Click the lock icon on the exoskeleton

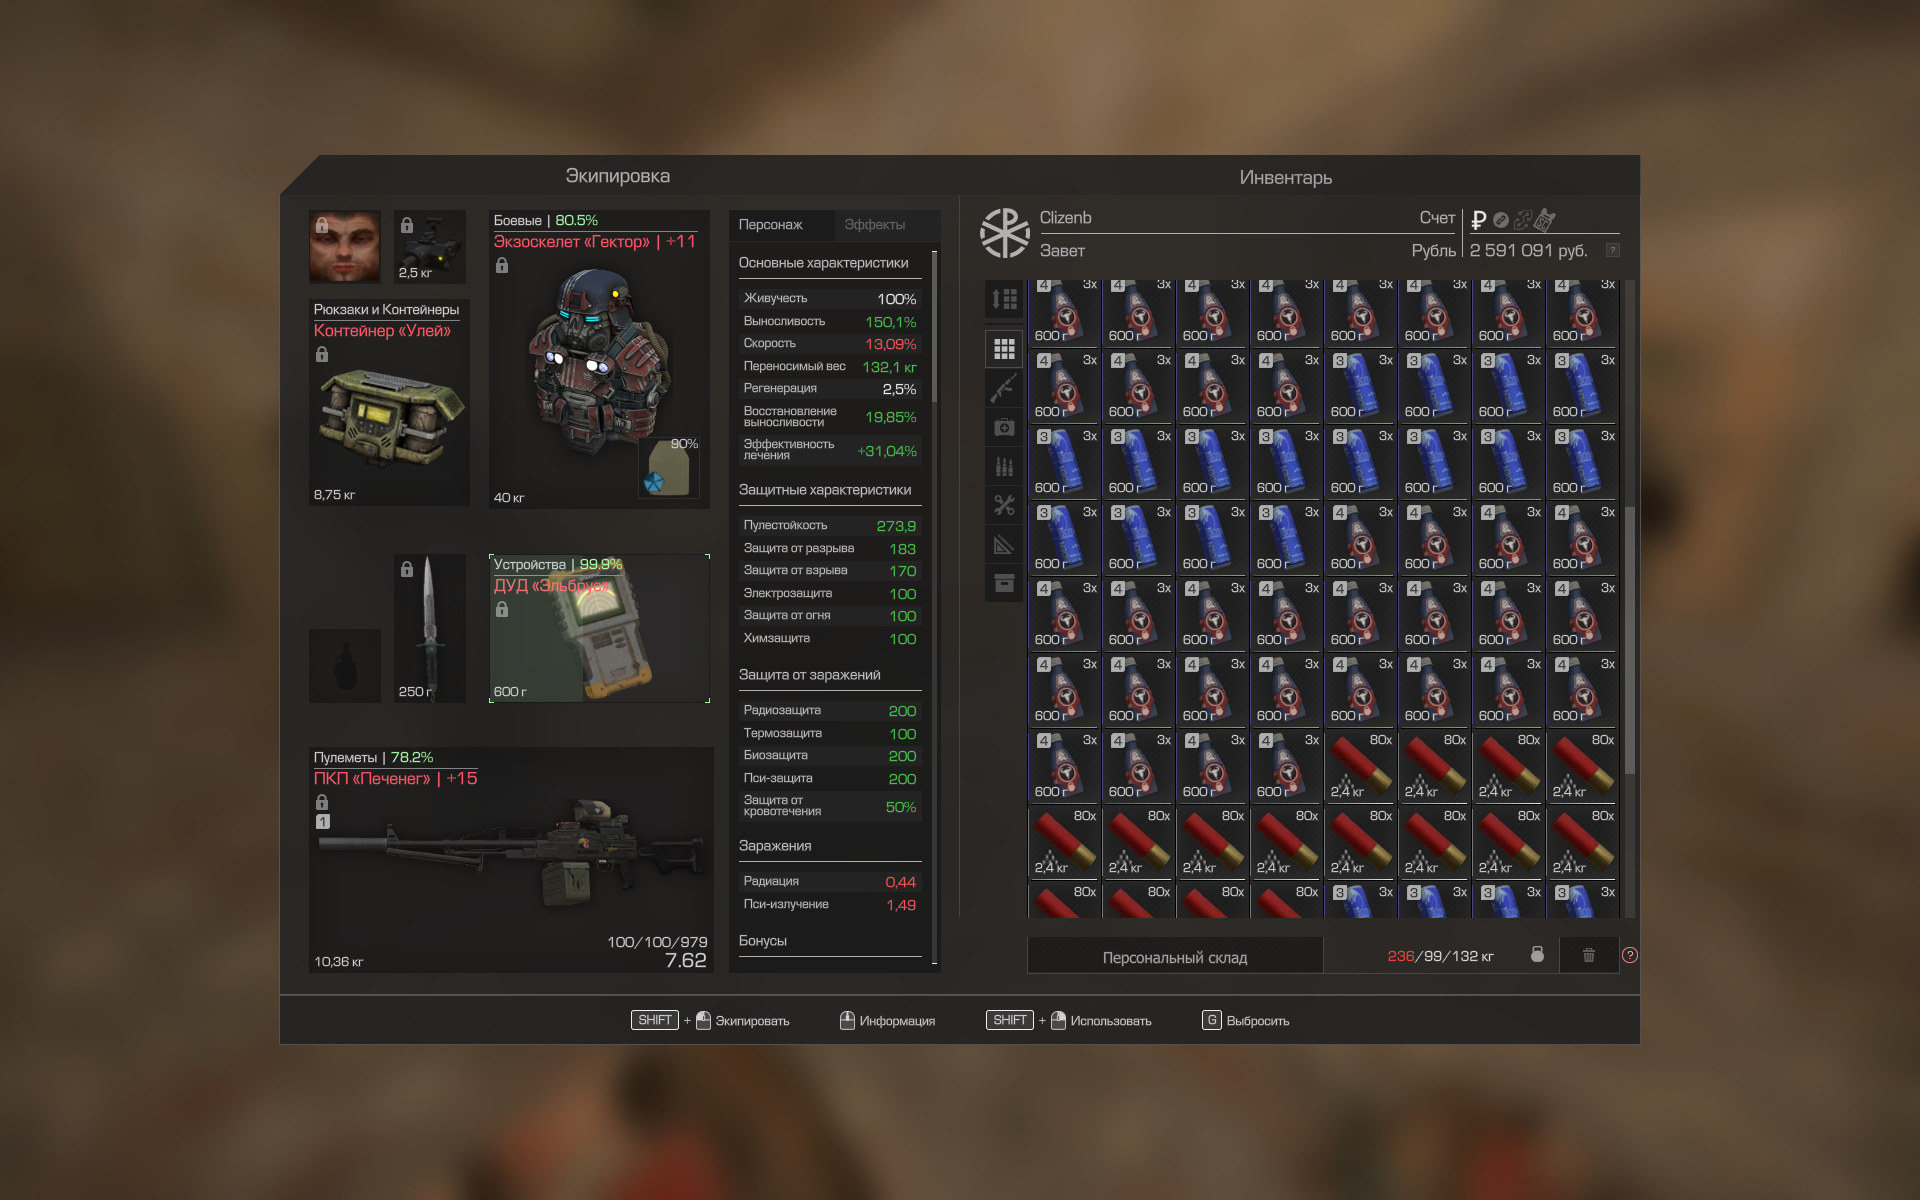502,265
